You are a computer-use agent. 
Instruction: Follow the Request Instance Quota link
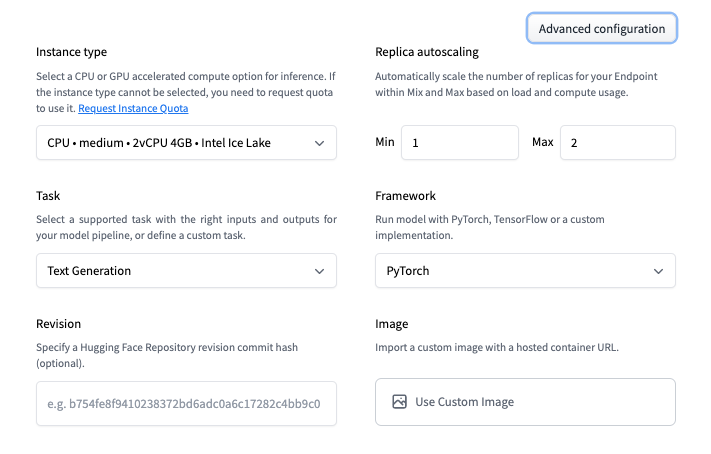coord(133,108)
